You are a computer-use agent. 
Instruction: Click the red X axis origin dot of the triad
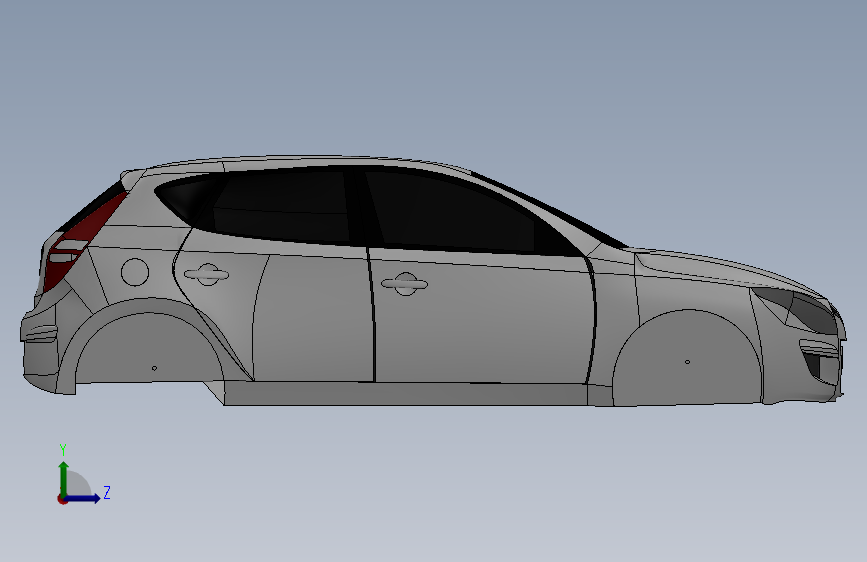[x=62, y=499]
